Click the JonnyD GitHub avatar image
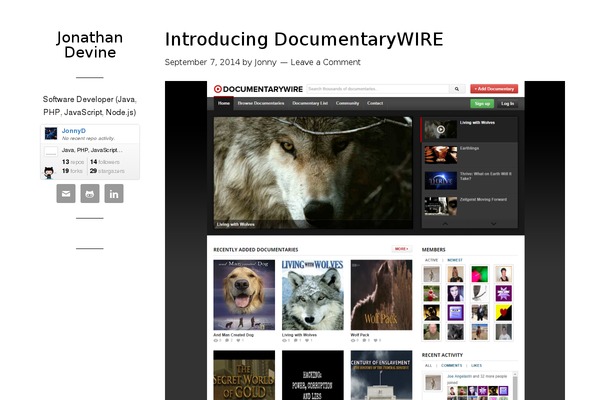Image resolution: width=600 pixels, height=400 pixels. pos(51,134)
